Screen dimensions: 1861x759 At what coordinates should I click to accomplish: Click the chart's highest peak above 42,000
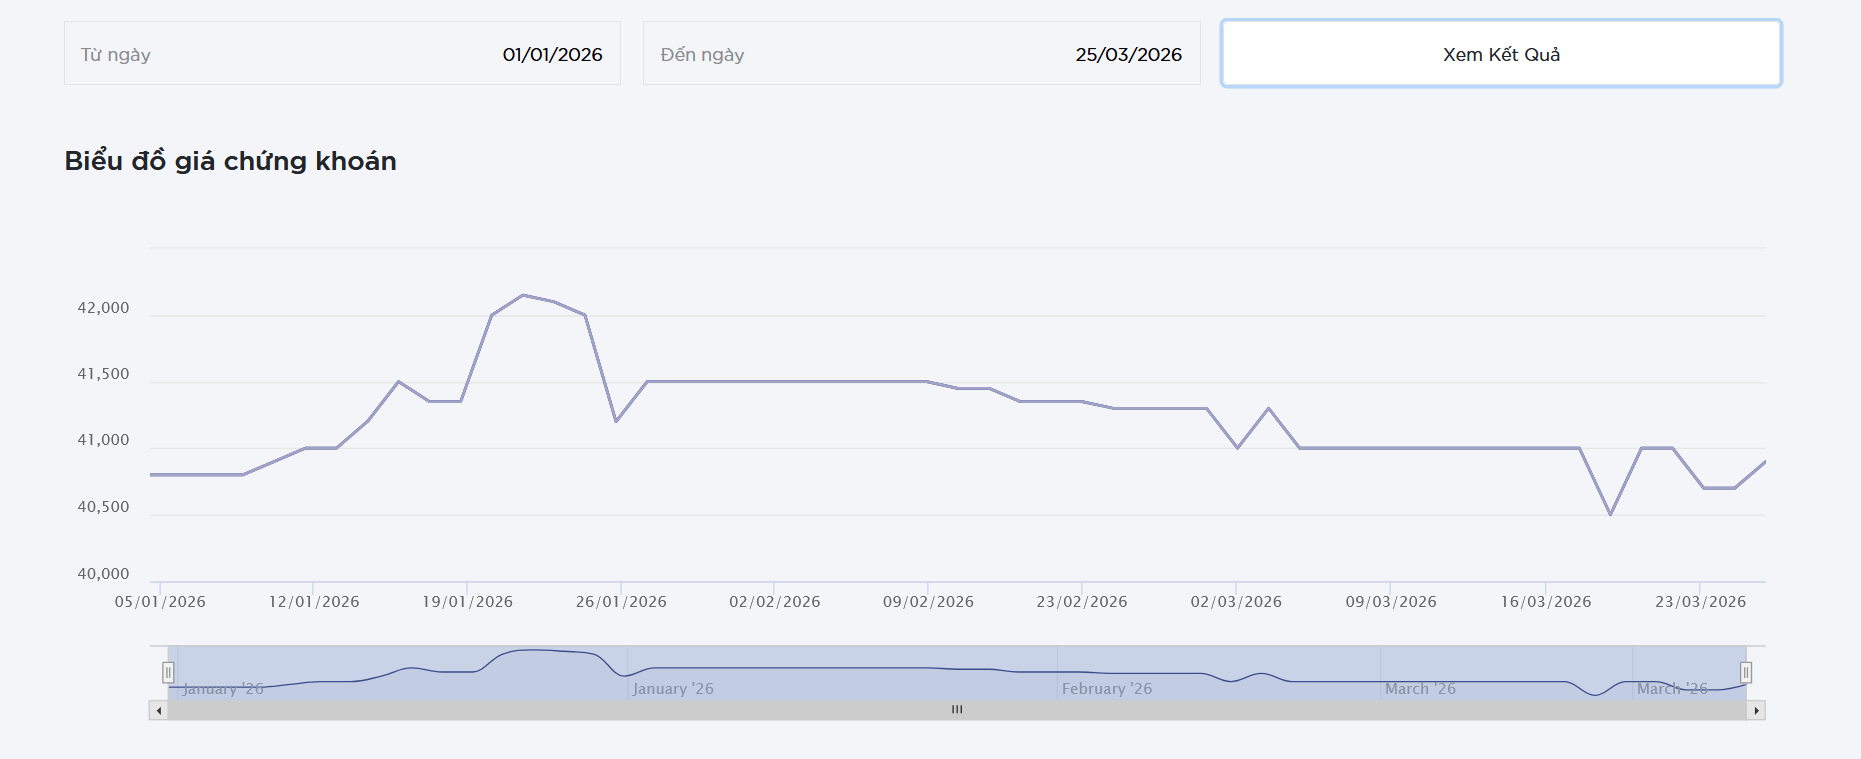pos(523,295)
